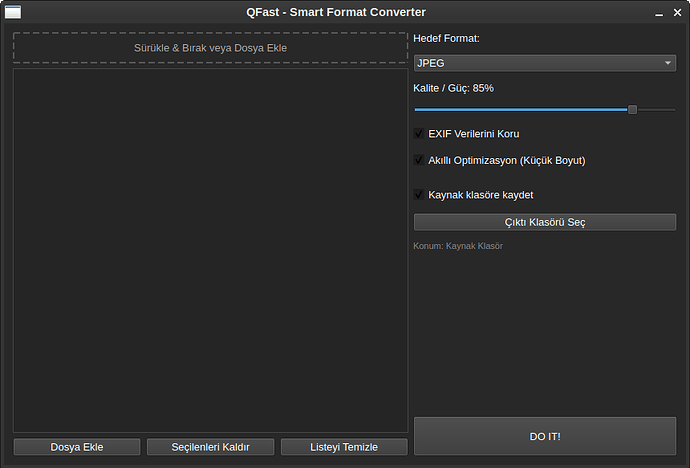Enable Akıllı Optimizasyon checkbox
Screen dimensions: 690x468
point(419,160)
